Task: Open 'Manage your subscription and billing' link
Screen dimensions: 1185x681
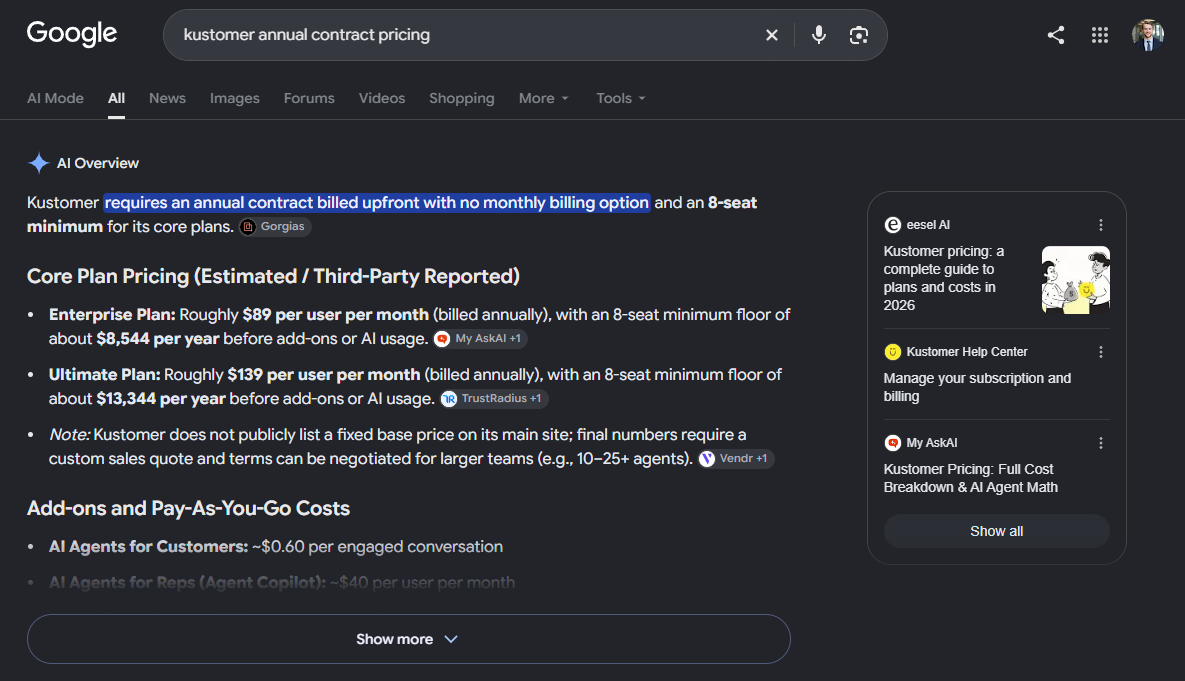Action: click(x=977, y=387)
